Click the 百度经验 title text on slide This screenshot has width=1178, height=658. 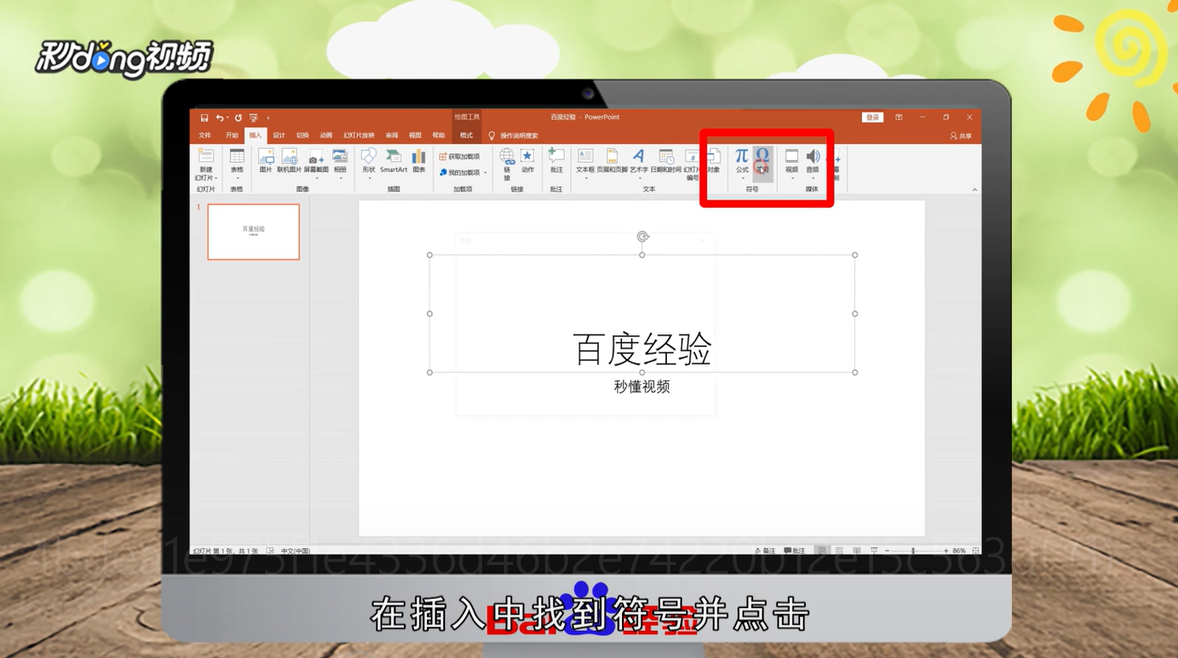[642, 349]
